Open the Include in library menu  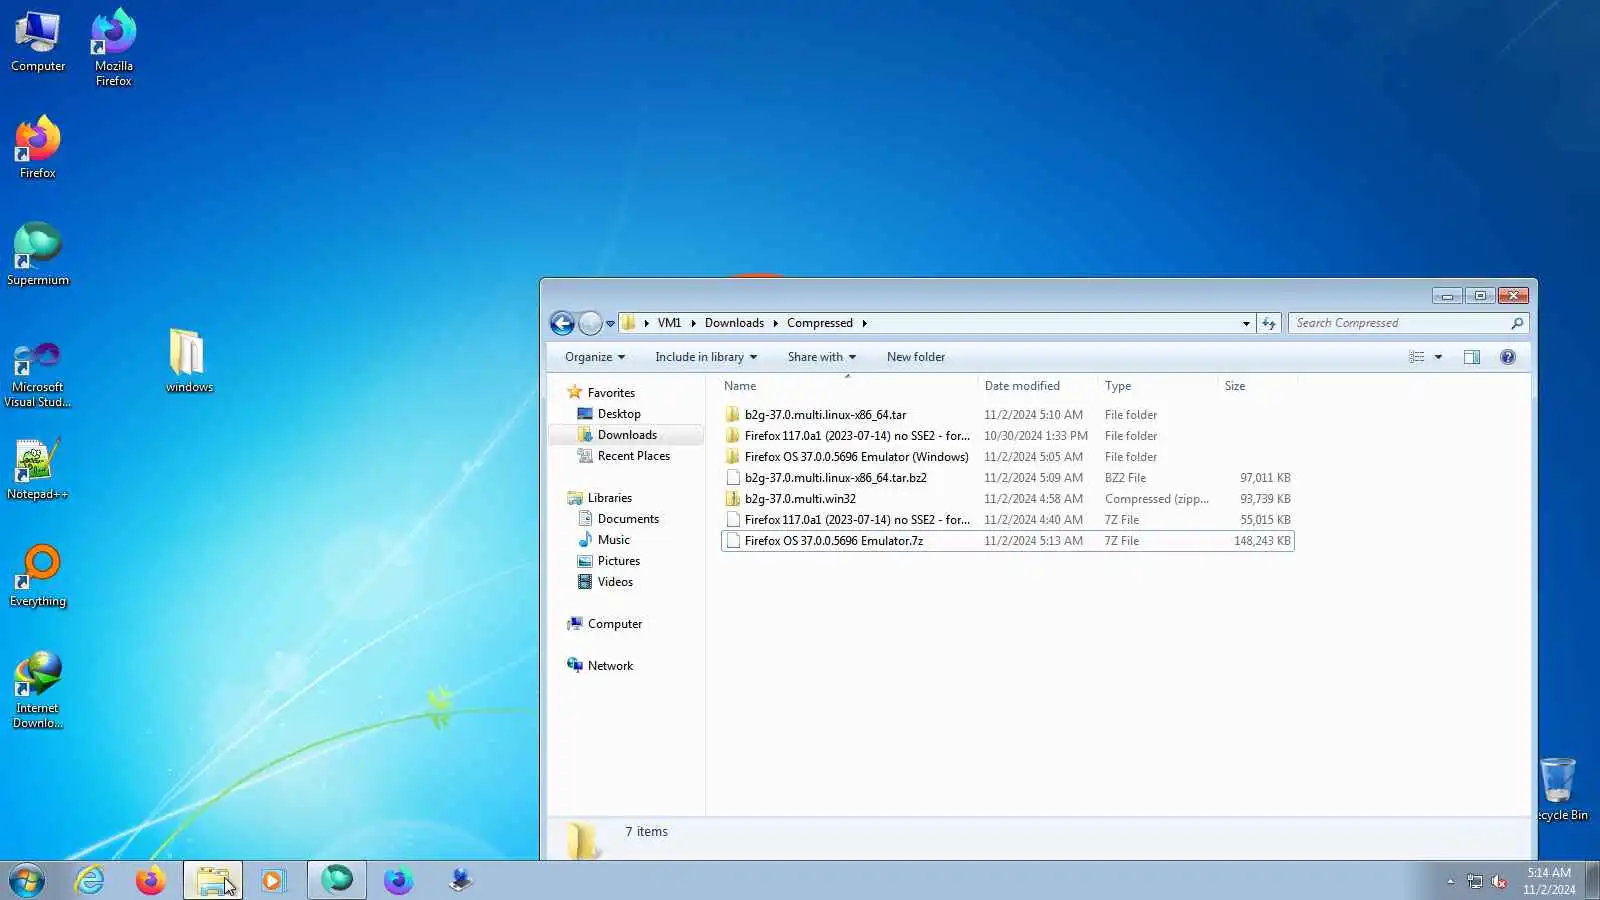pos(706,357)
